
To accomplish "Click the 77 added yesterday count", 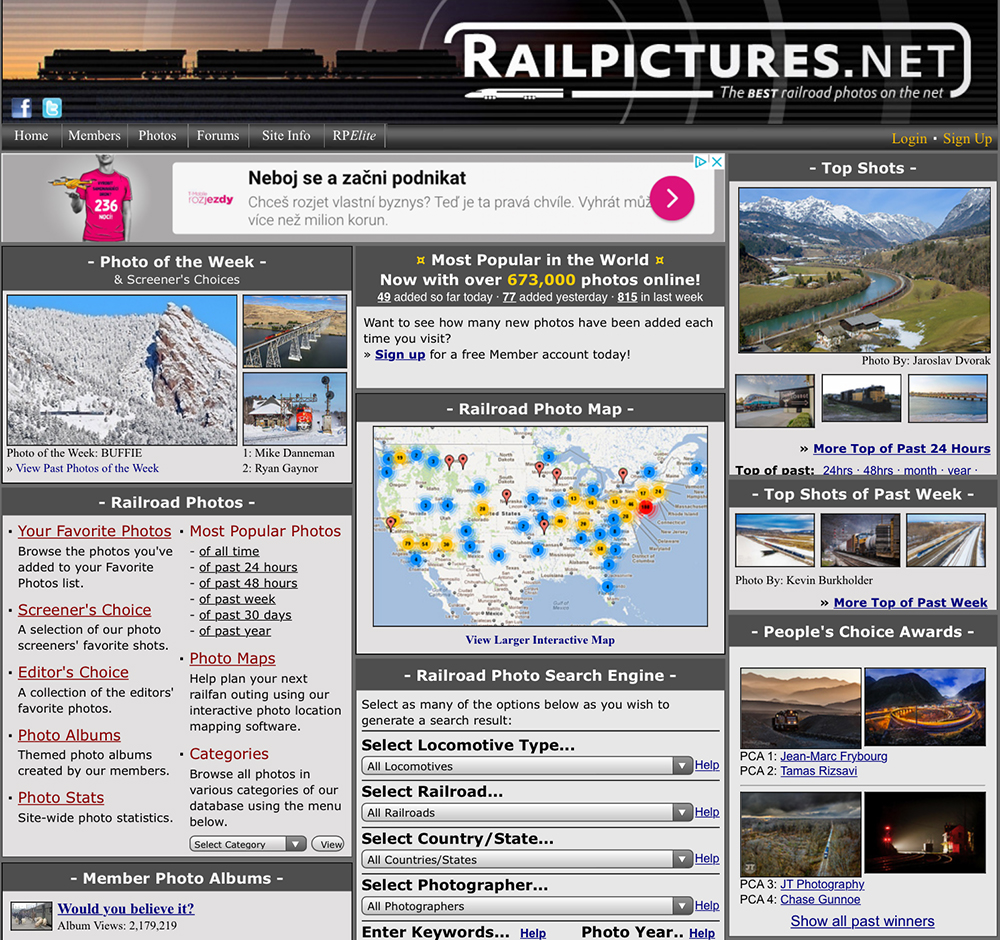I will click(509, 297).
